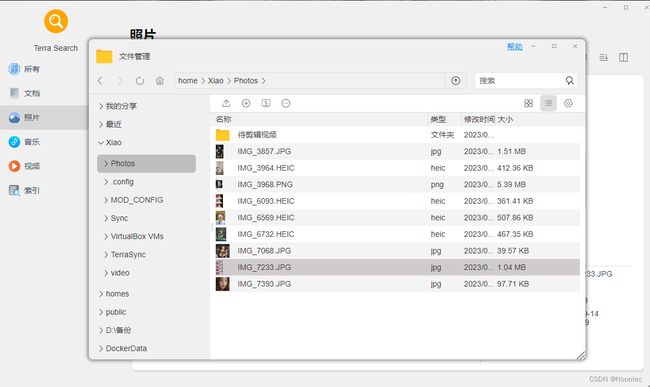Switch to grid thumbnail view

point(529,103)
